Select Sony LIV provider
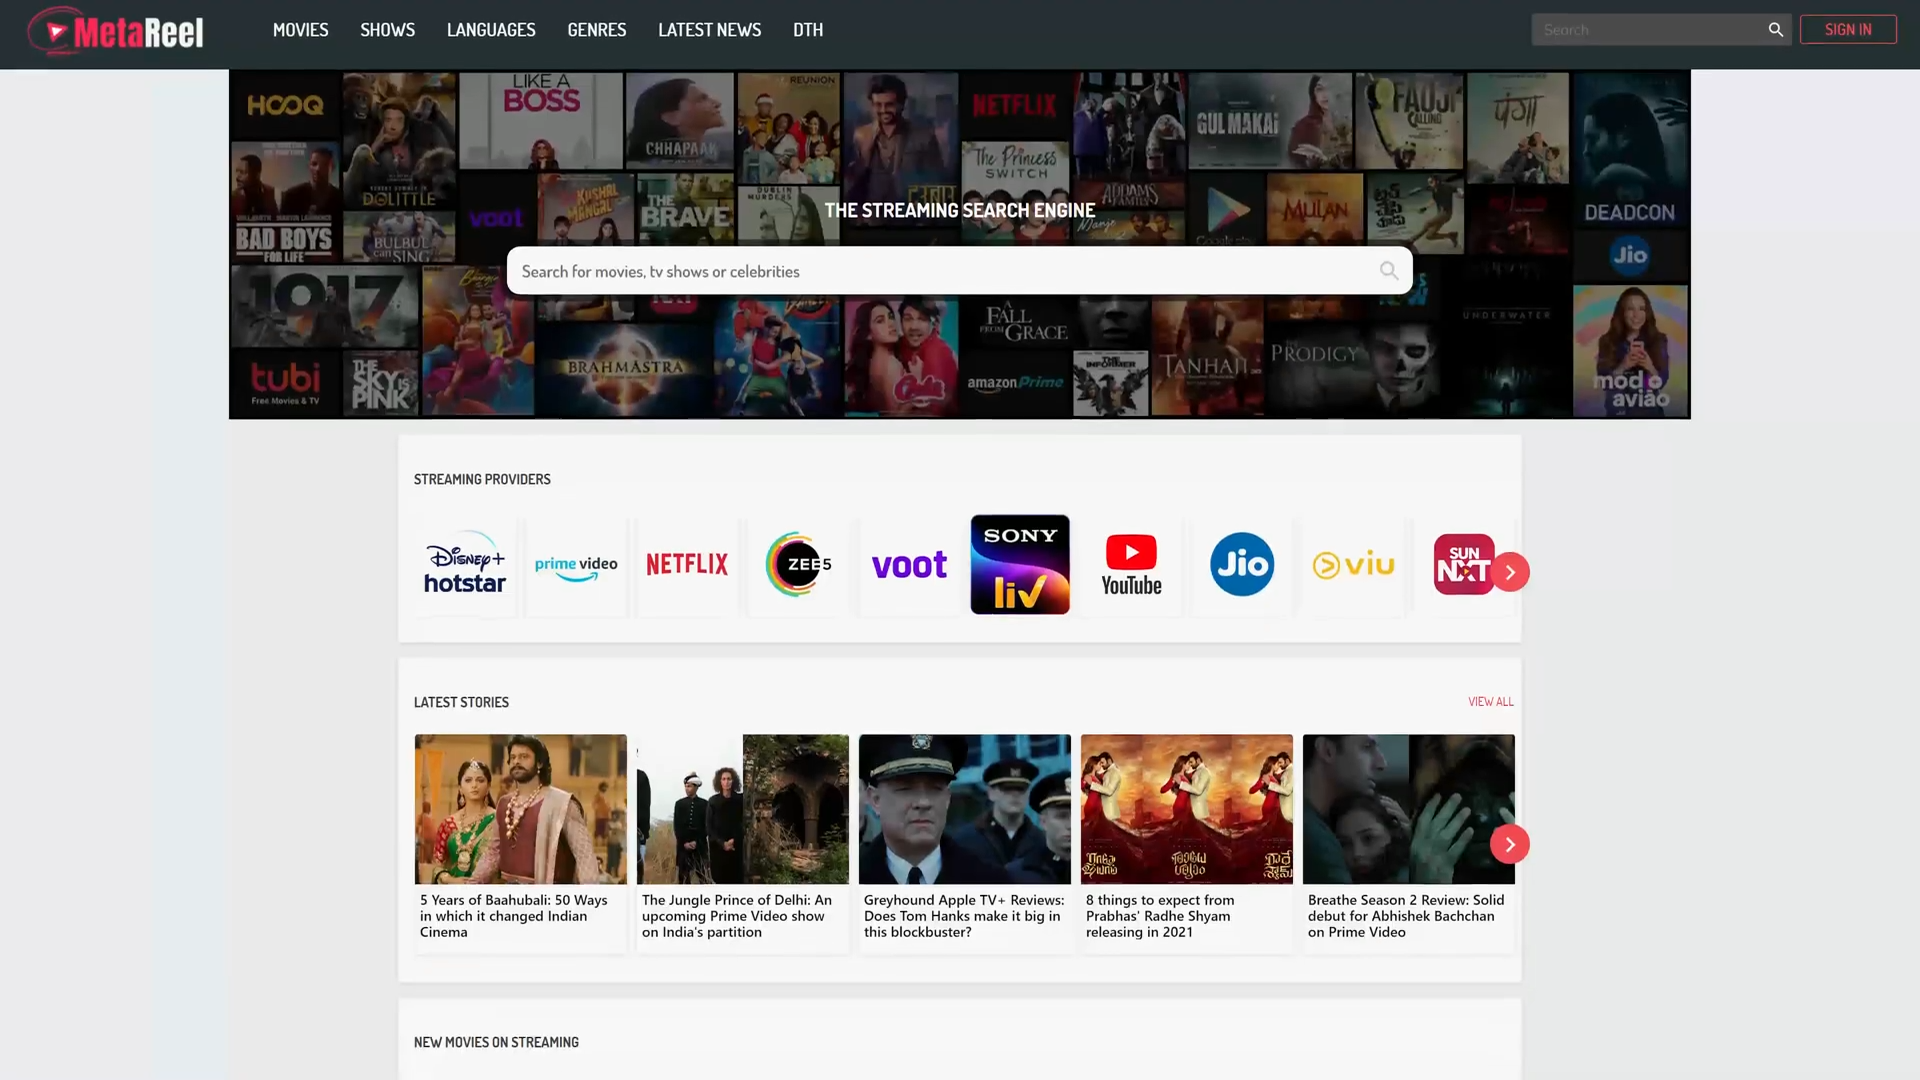This screenshot has width=1920, height=1080. 1020,565
